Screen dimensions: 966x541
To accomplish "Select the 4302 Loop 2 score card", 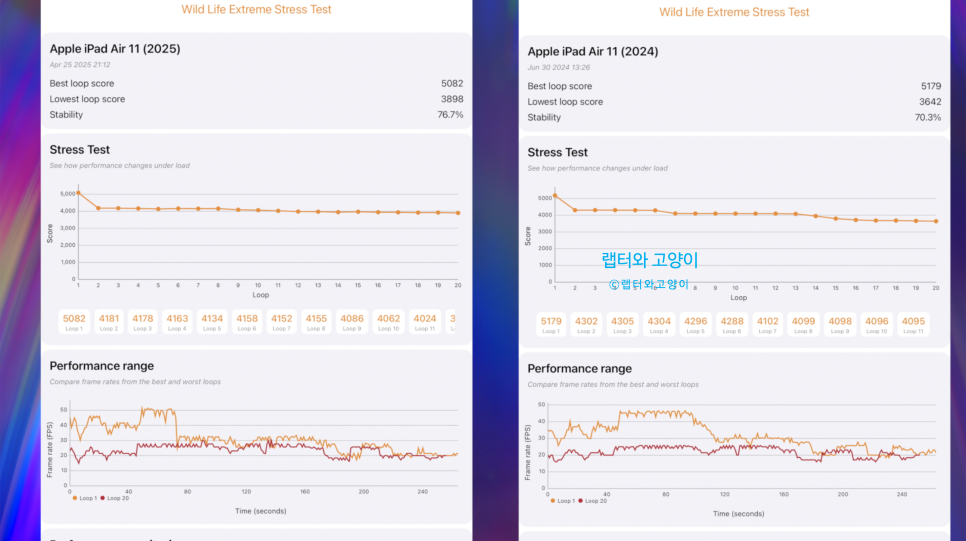I will (x=586, y=324).
